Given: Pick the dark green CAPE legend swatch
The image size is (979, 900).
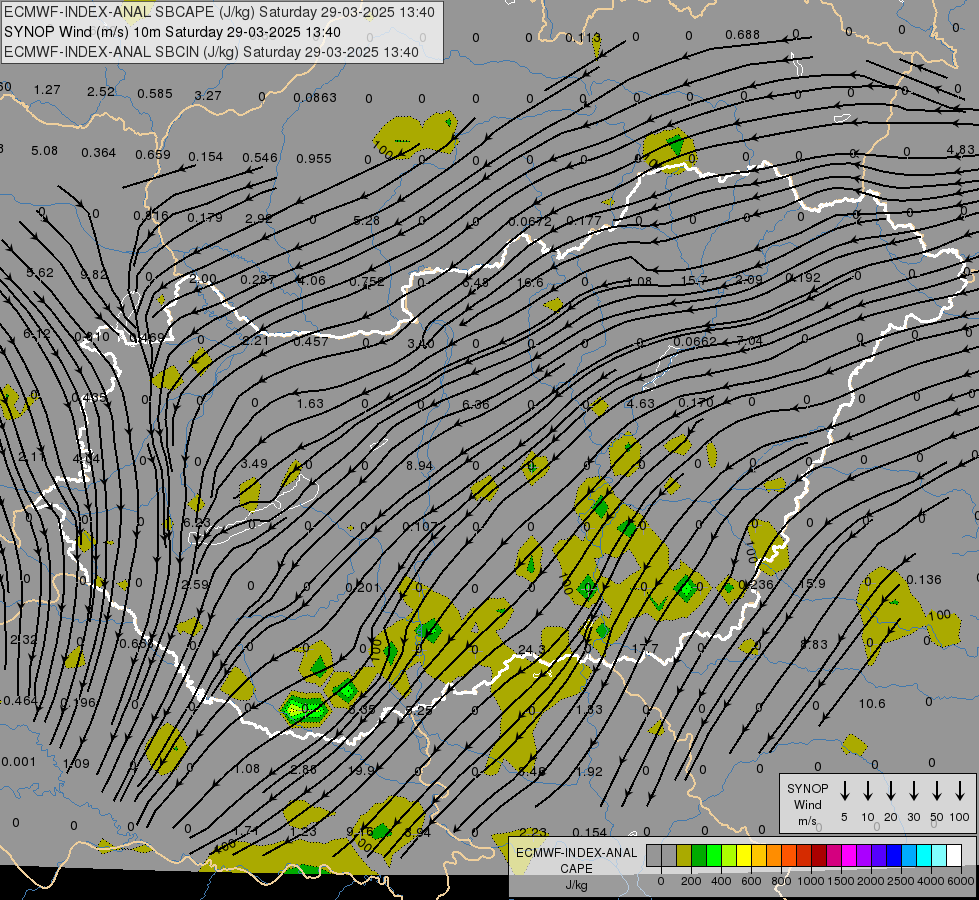Looking at the screenshot, I should [699, 856].
